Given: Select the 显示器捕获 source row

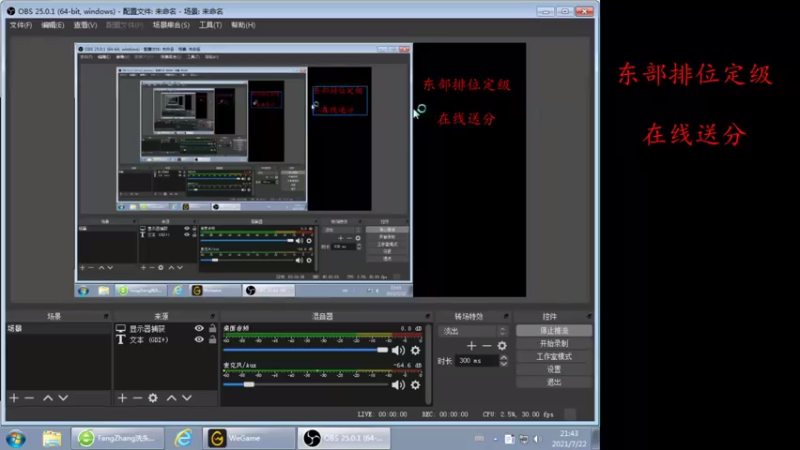Looking at the screenshot, I should coord(166,329).
